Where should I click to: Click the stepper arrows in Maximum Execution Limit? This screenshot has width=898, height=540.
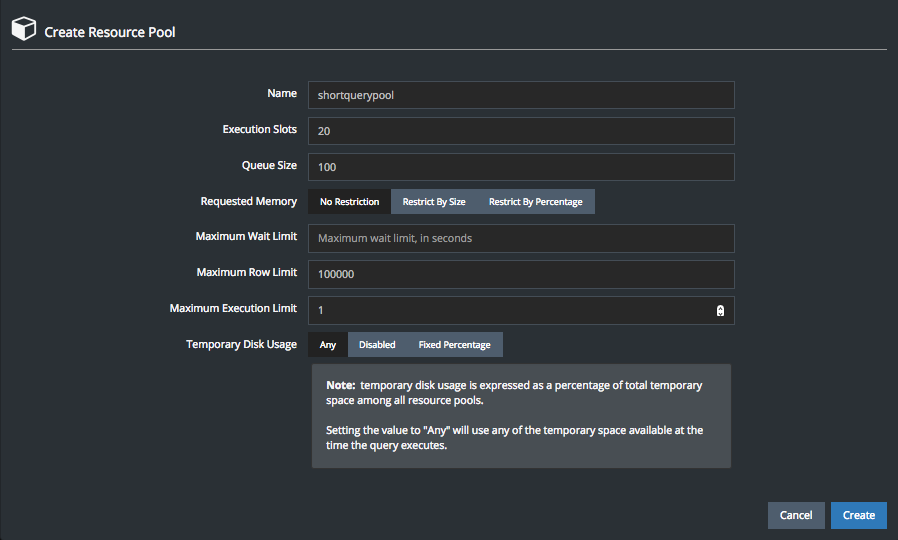pos(720,311)
